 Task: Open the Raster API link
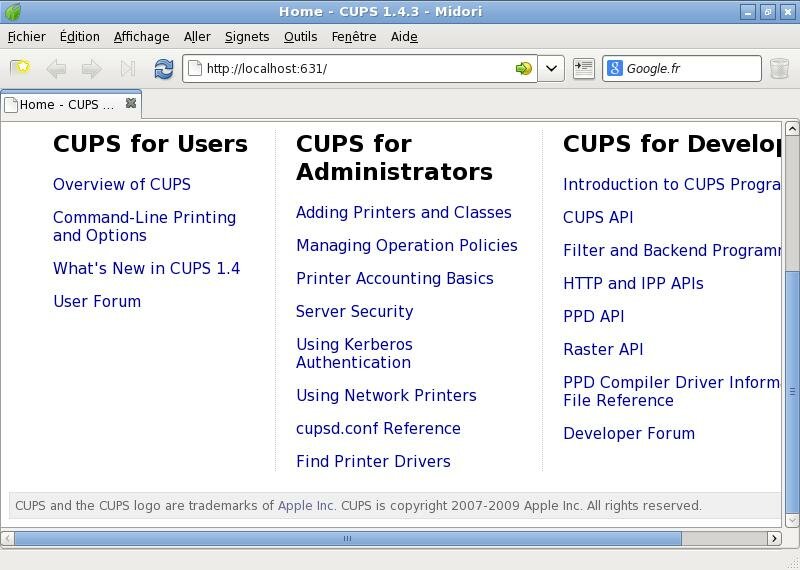603,350
